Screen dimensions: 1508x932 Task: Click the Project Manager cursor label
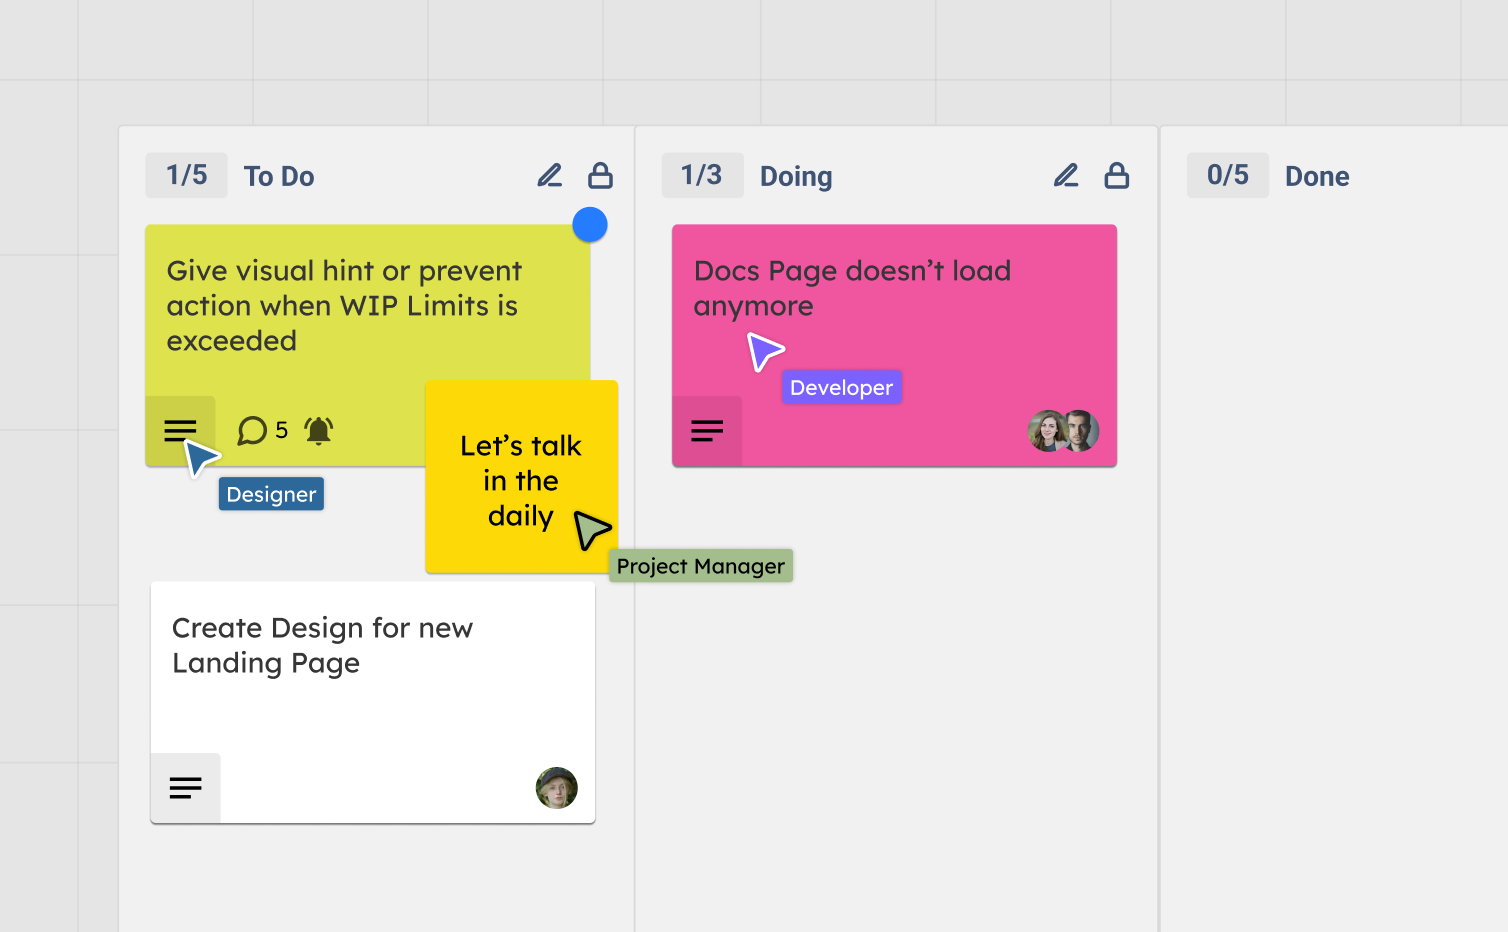pyautogui.click(x=701, y=566)
